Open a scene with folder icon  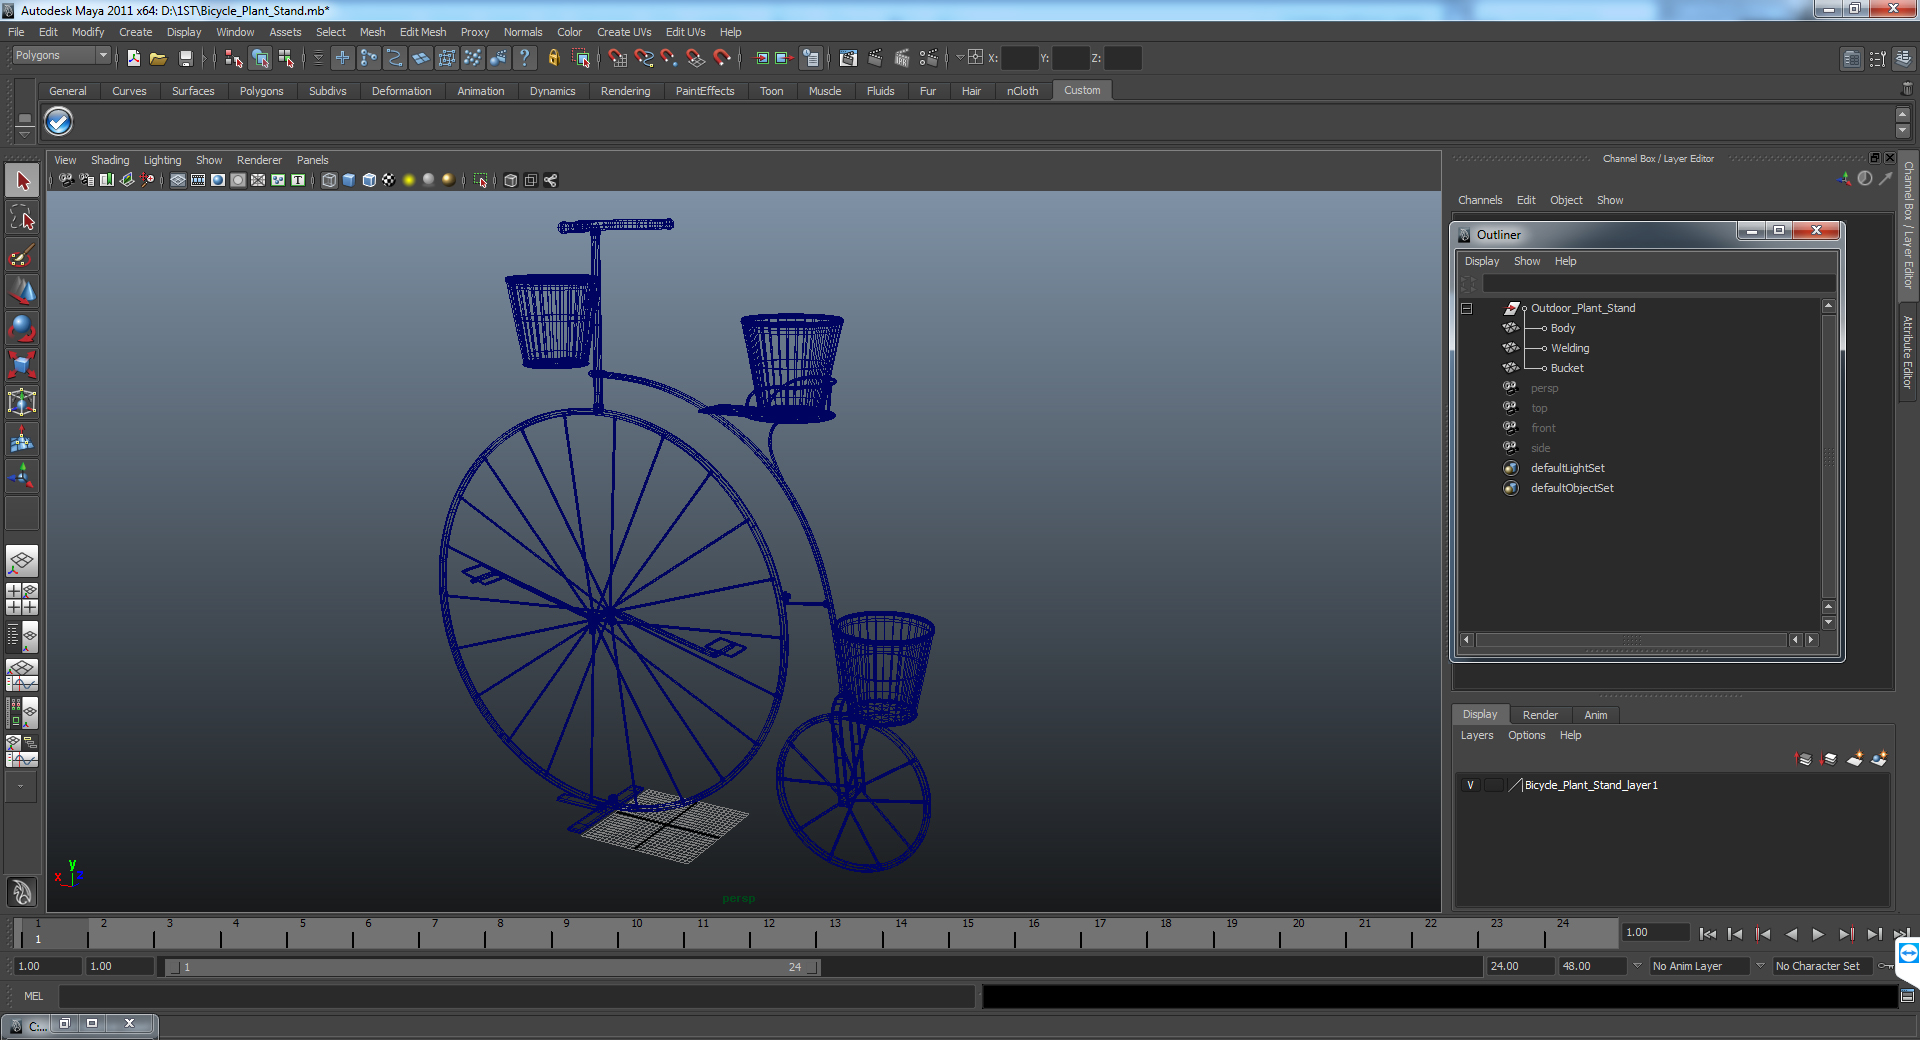(158, 58)
